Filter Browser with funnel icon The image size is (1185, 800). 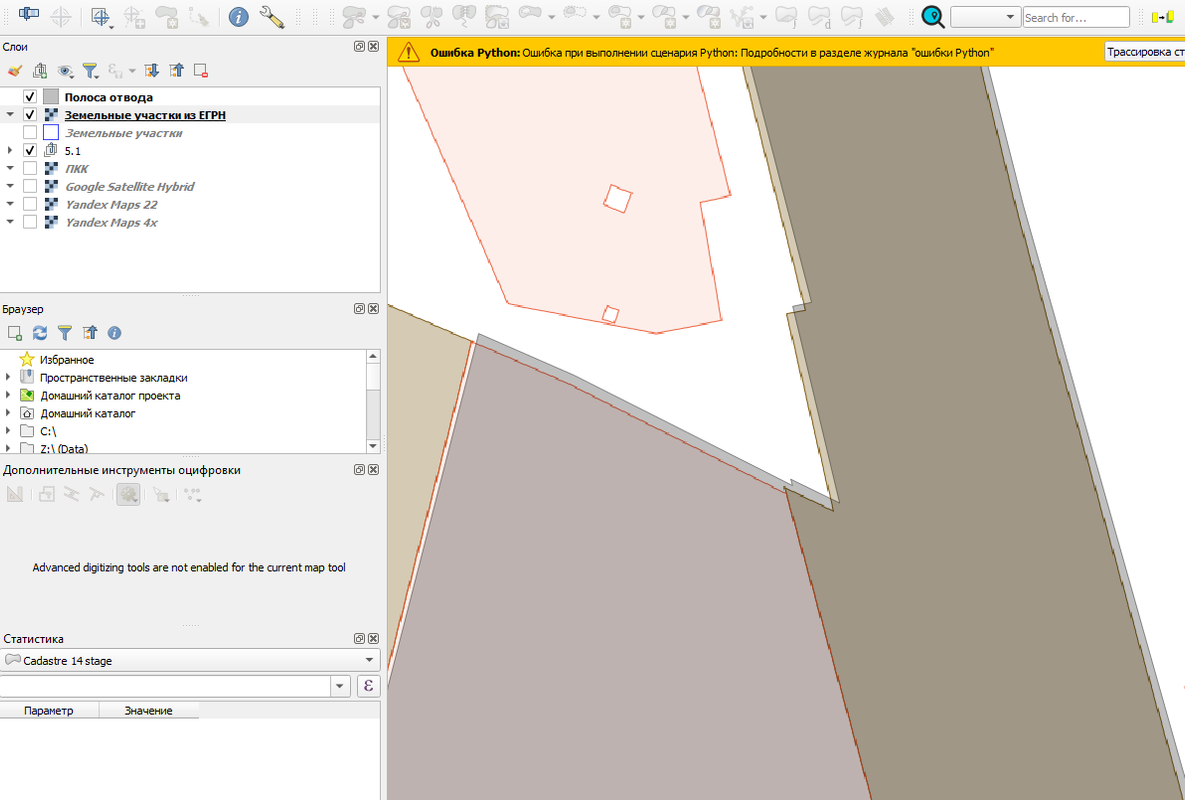pos(65,333)
